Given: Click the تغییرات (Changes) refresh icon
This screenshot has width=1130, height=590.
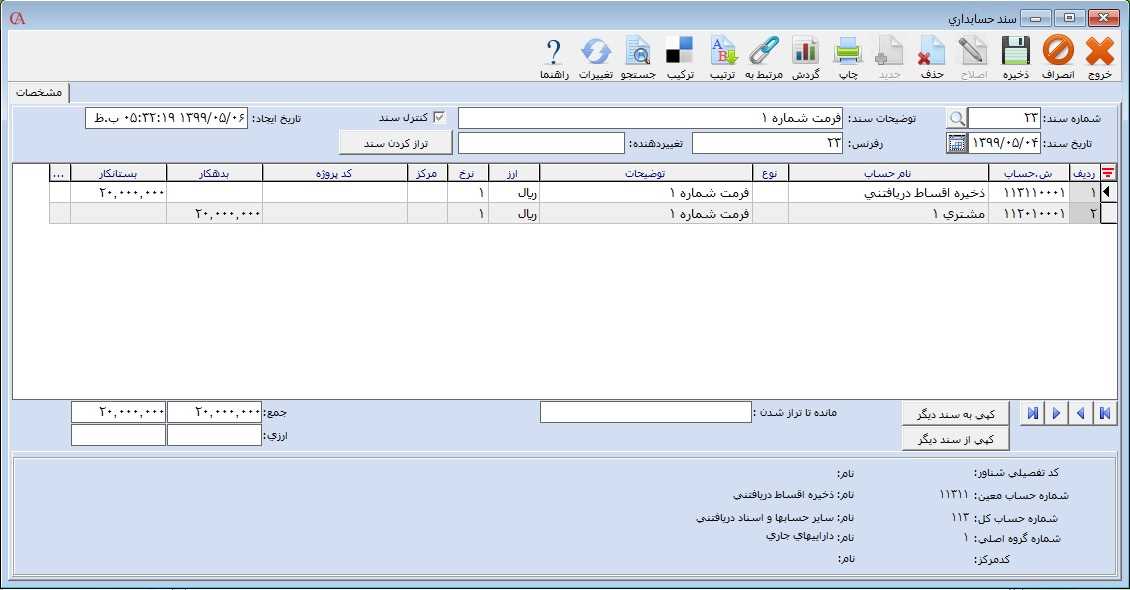Looking at the screenshot, I should pos(596,50).
